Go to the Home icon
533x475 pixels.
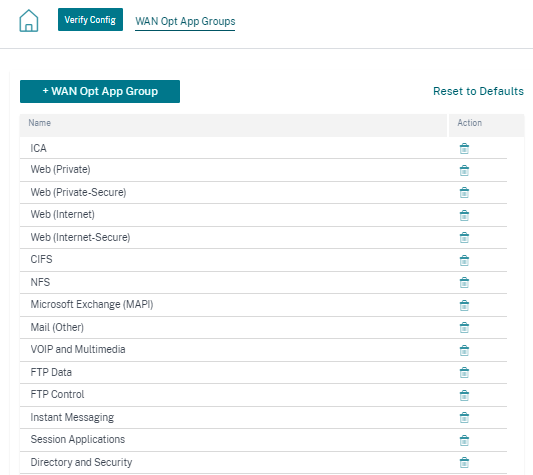click(29, 21)
